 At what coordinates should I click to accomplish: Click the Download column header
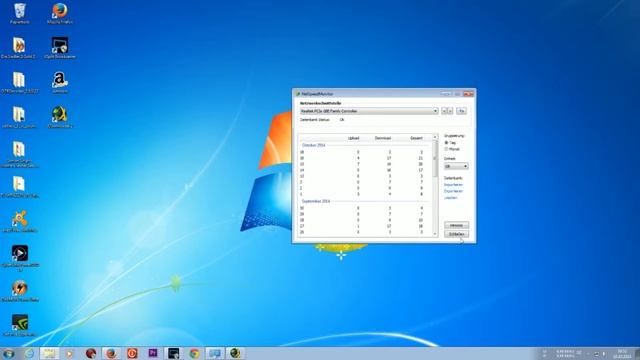(x=382, y=138)
